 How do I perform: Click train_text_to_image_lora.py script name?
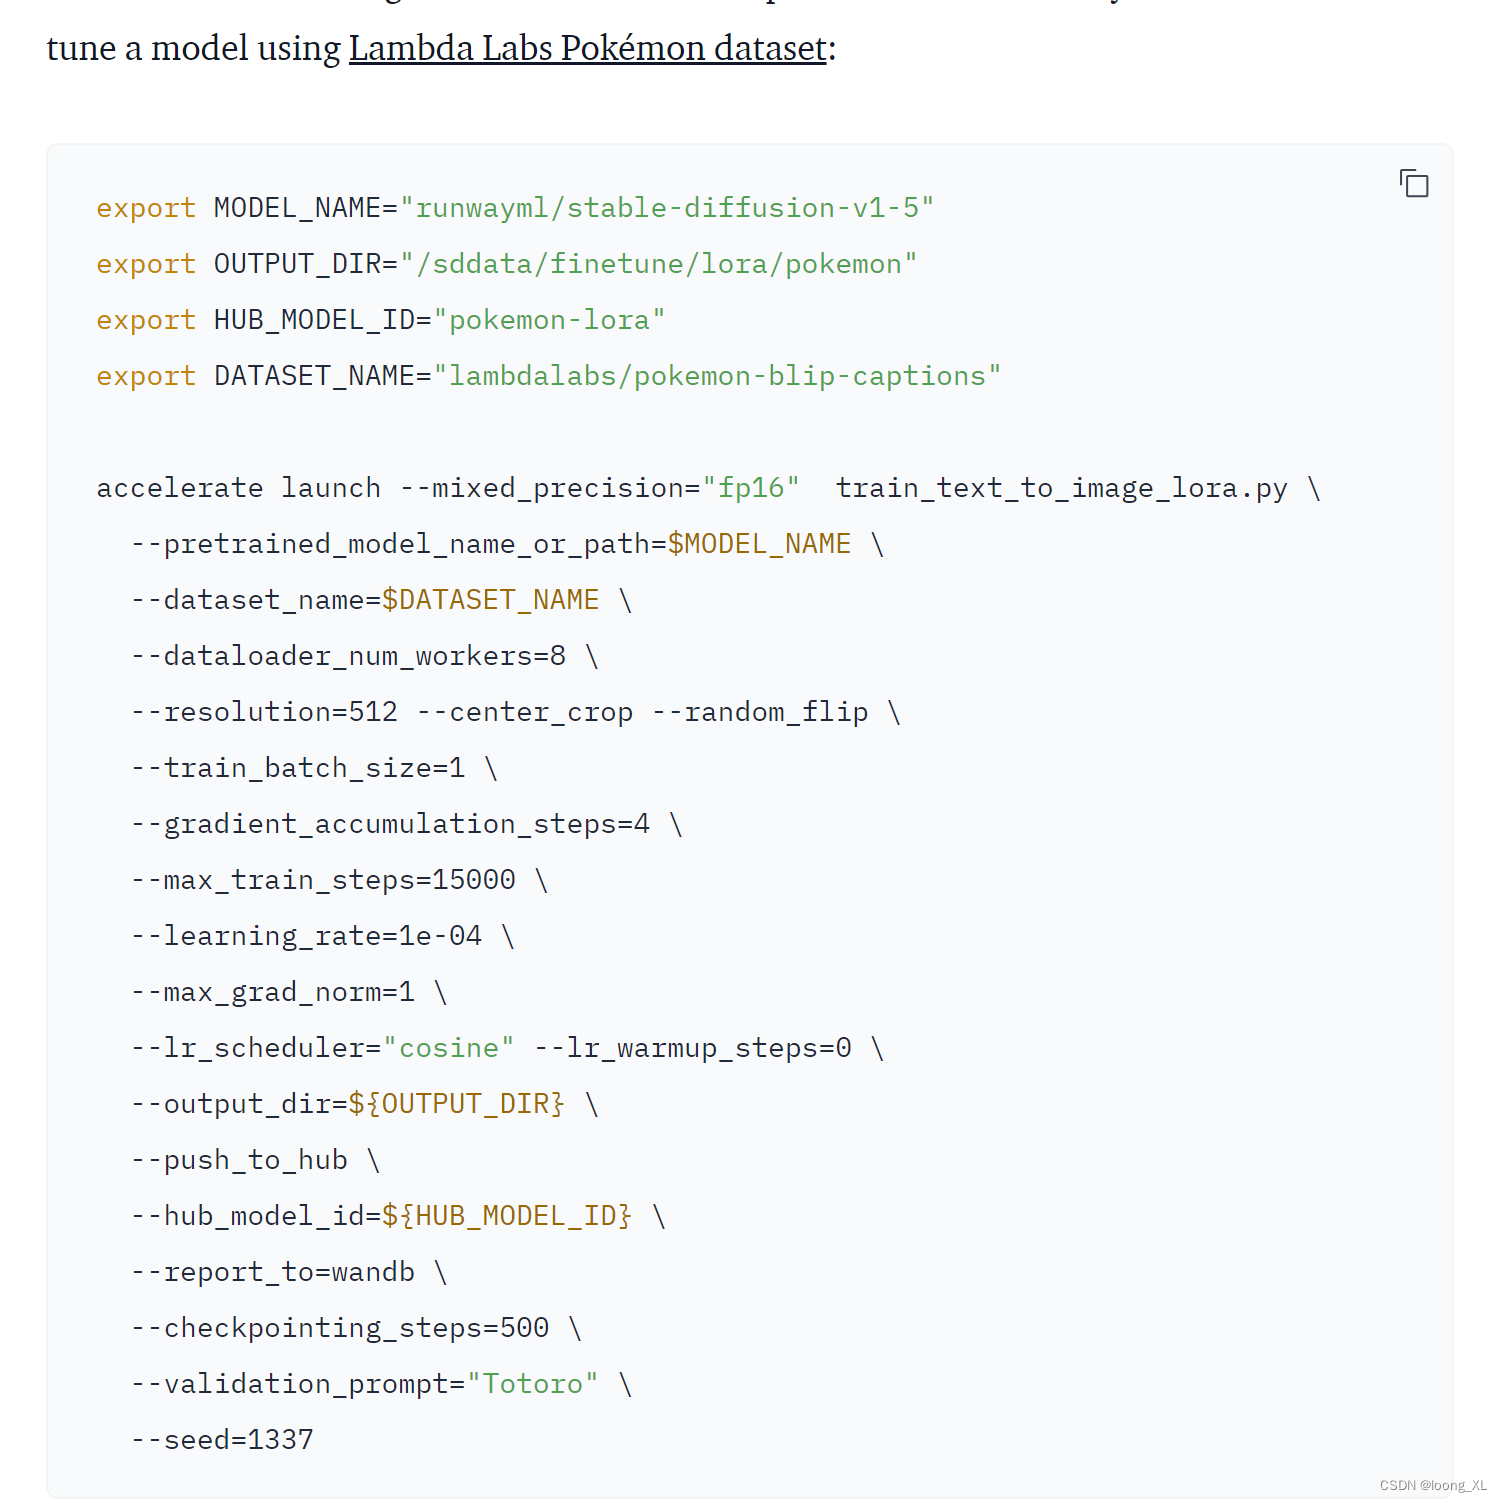[1062, 488]
